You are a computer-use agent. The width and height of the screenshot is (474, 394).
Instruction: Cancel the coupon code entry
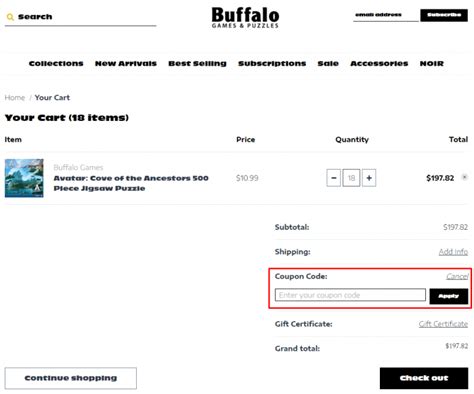(457, 276)
